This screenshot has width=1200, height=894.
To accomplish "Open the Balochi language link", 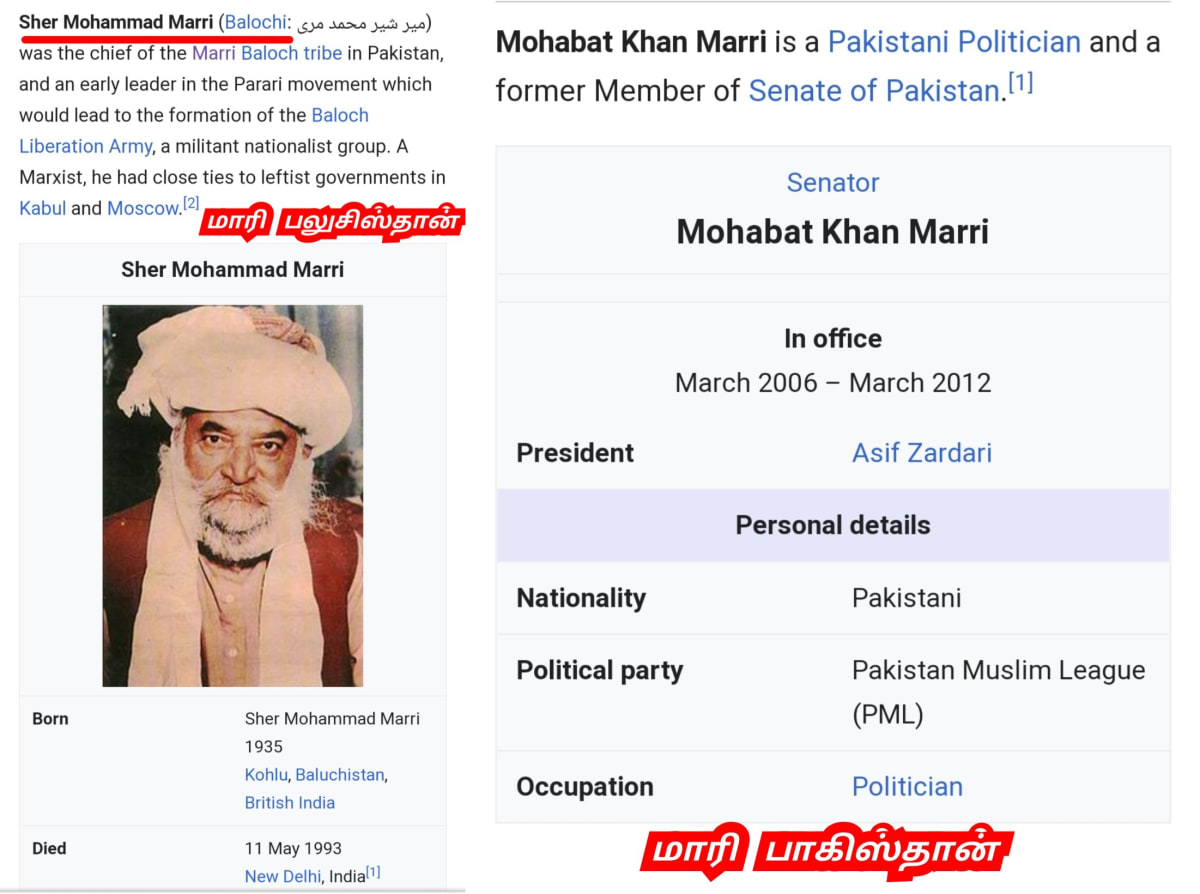I will (x=255, y=22).
